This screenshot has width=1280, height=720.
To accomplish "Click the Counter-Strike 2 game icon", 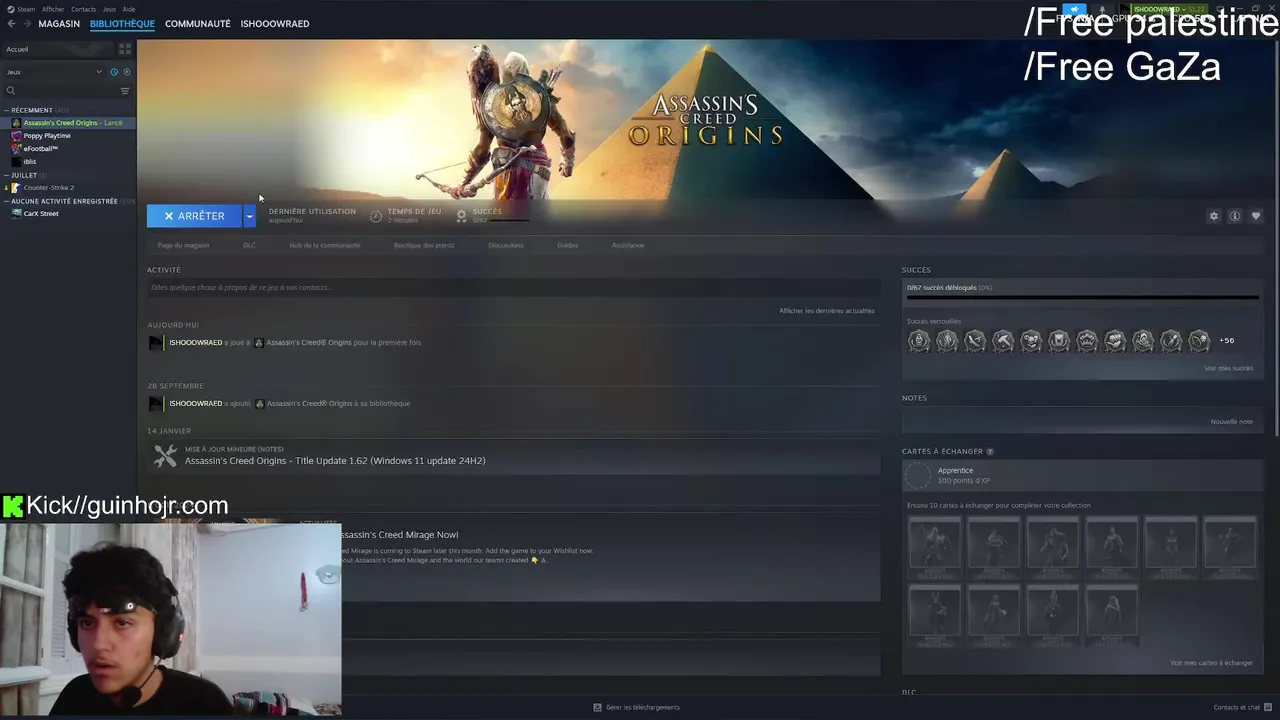I will (16, 188).
